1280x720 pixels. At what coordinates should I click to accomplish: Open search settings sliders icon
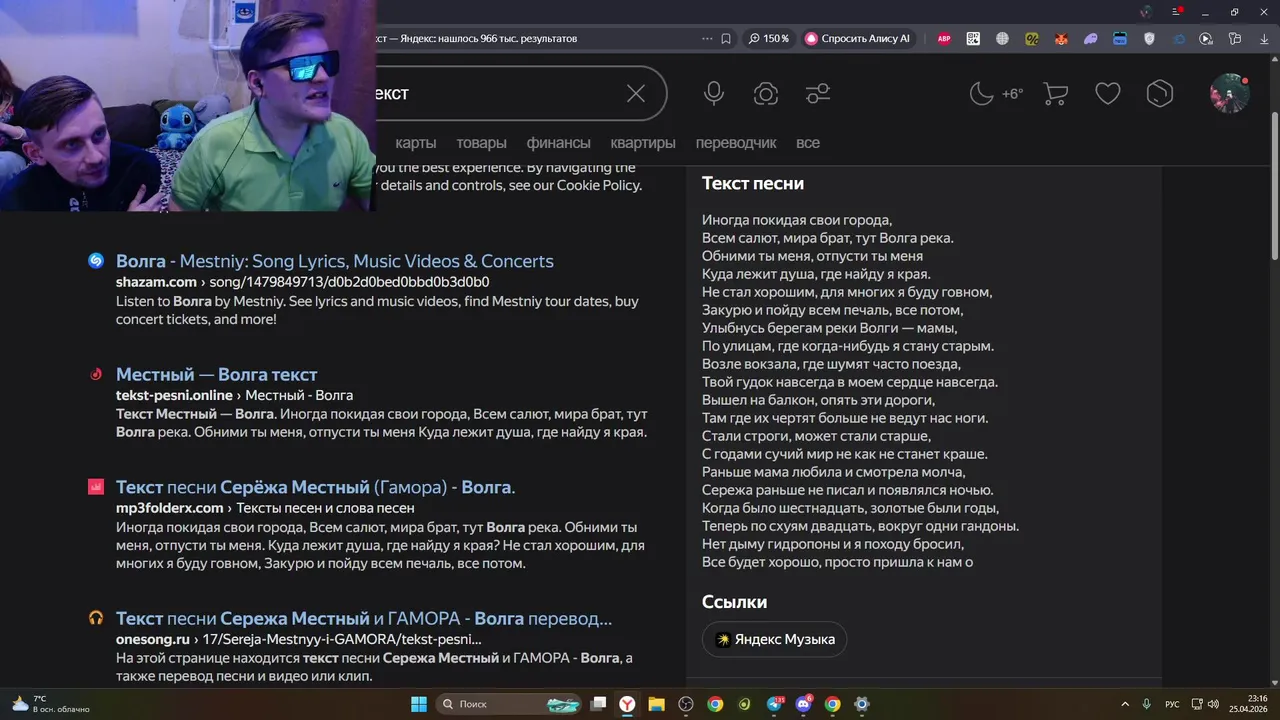coord(818,94)
